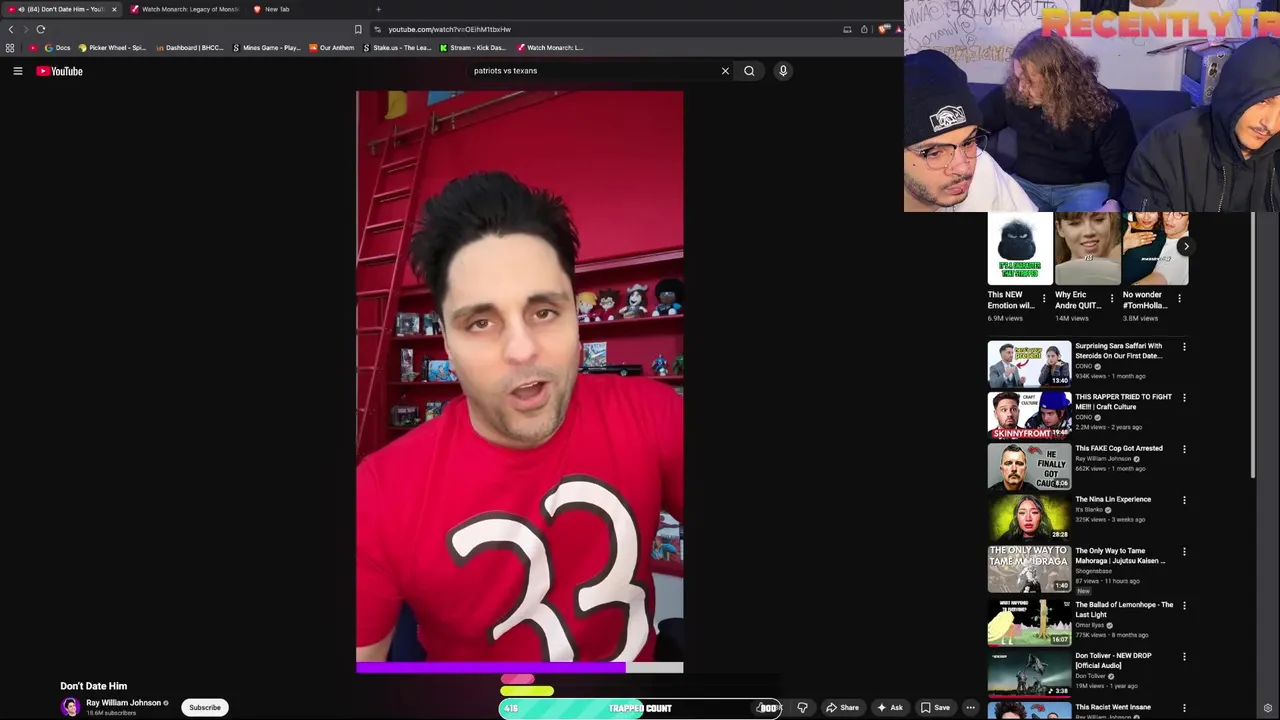Open options for The Ballad of Lemonhope
The height and width of the screenshot is (720, 1280).
point(1184,606)
